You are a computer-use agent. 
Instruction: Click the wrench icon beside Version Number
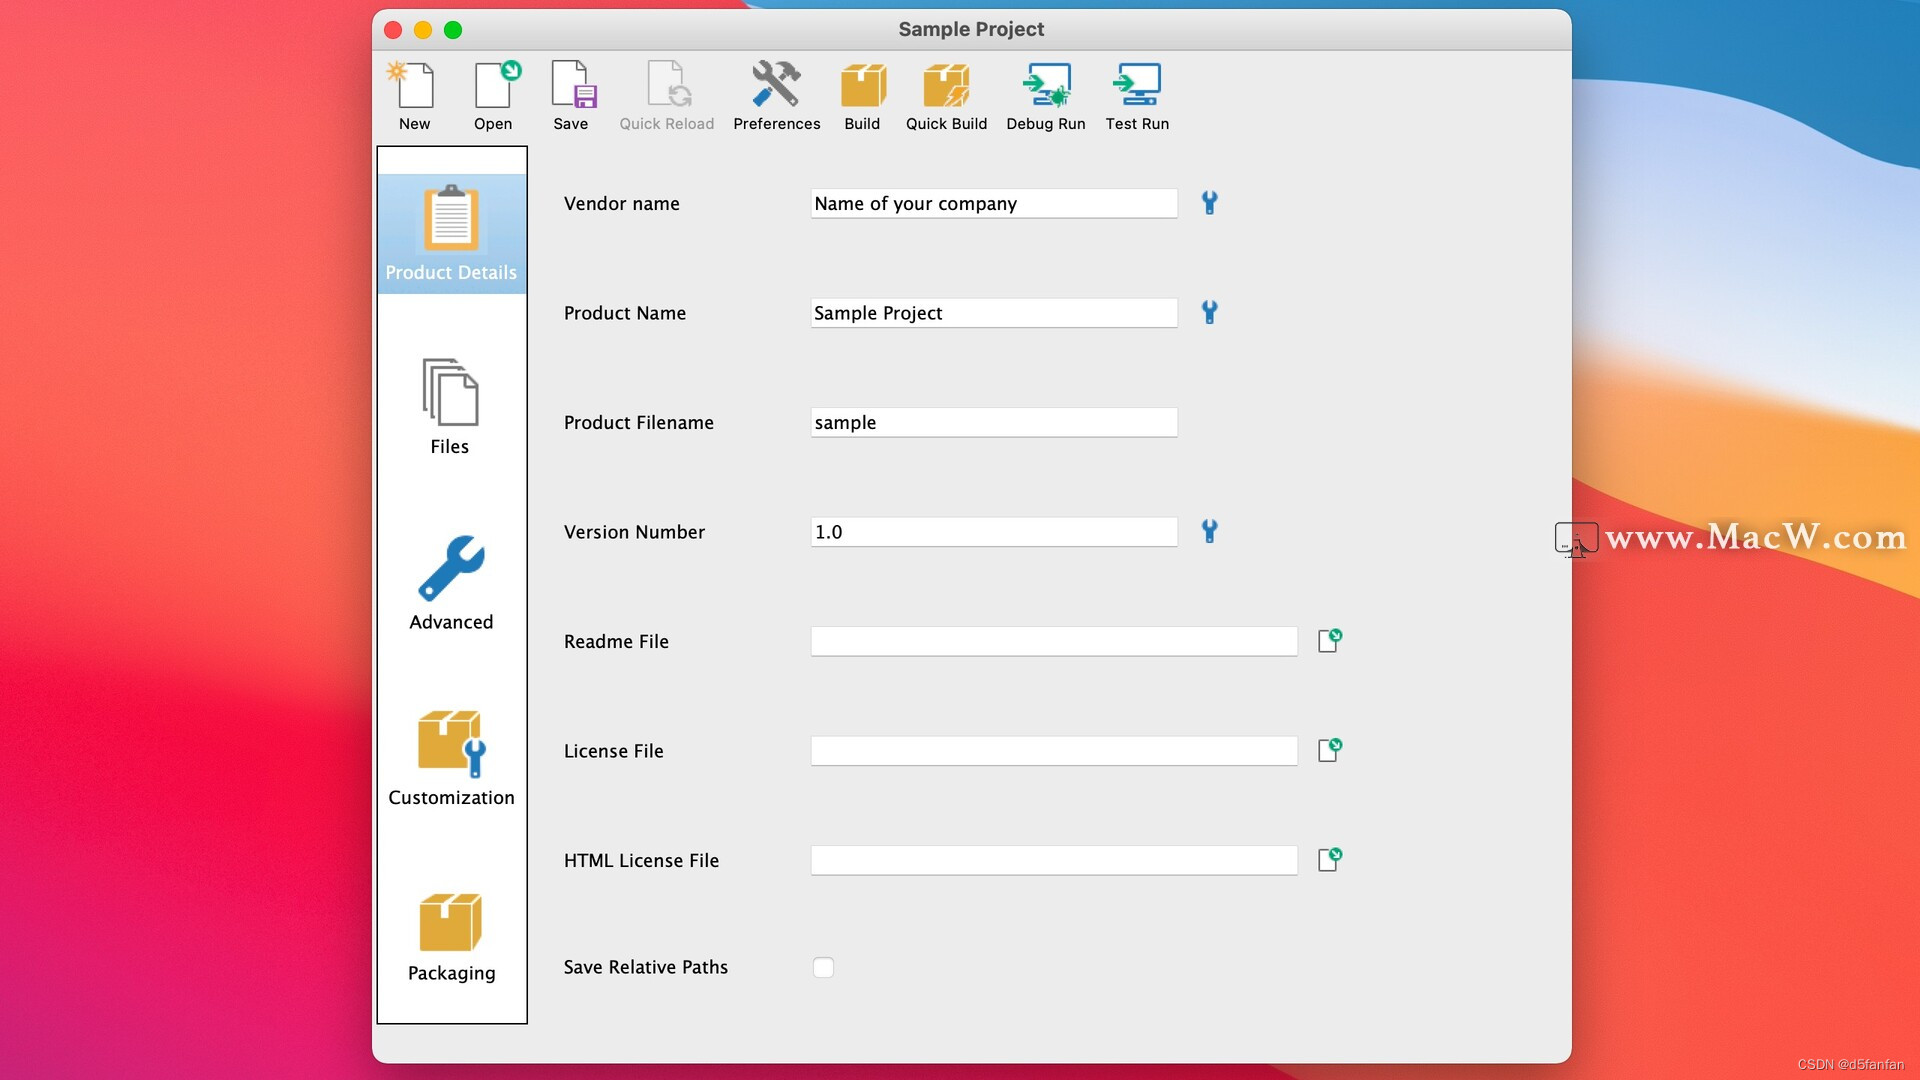[1209, 531]
